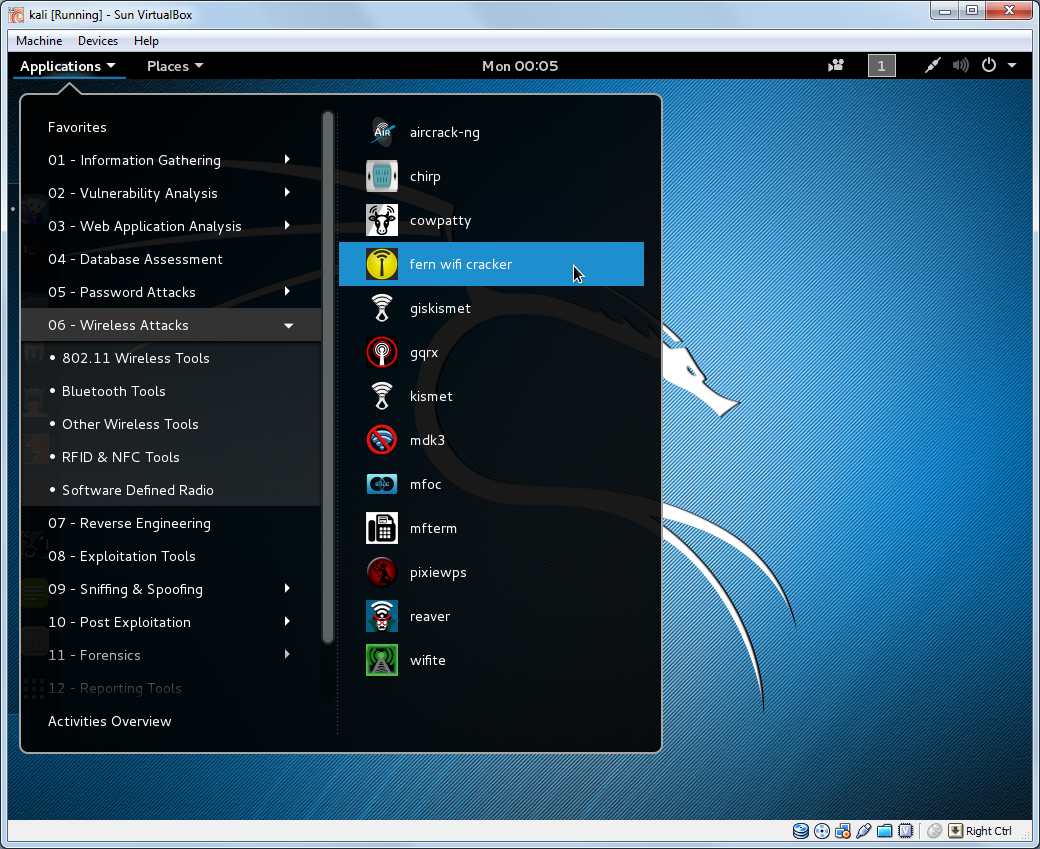Open the Machine menu
The height and width of the screenshot is (849, 1040).
tap(38, 41)
